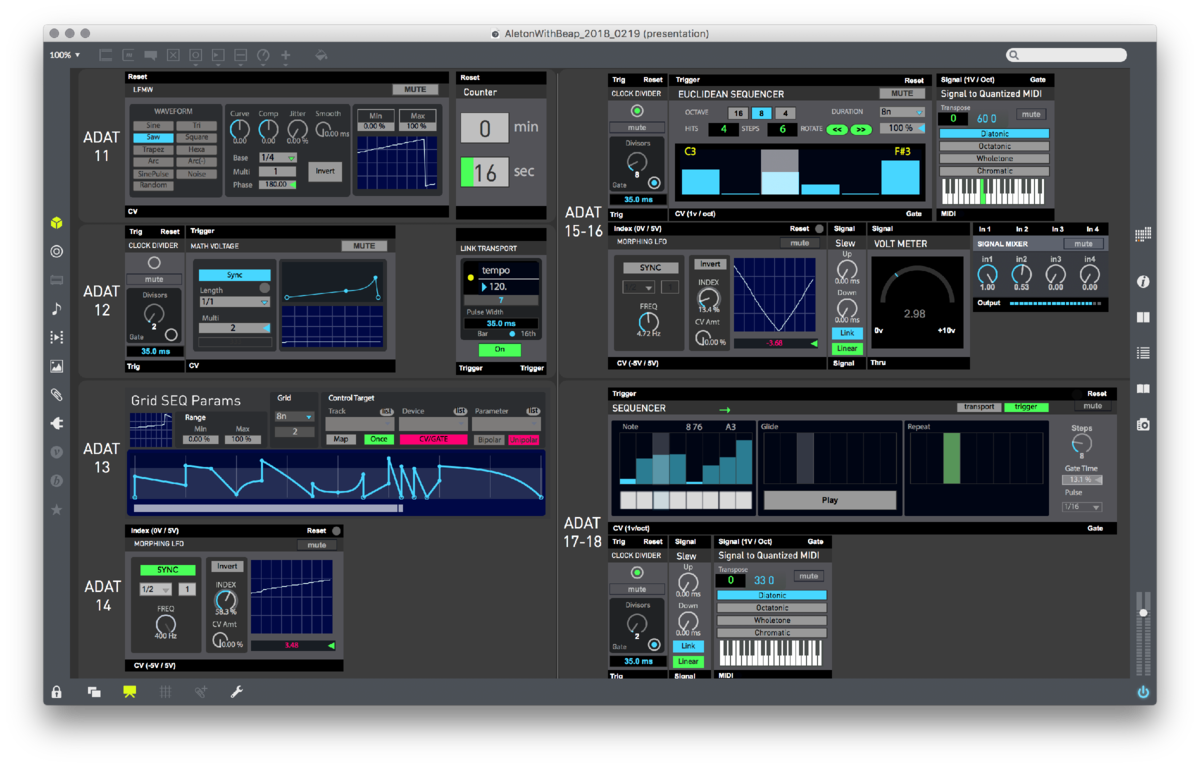The image size is (1200, 767).
Task: Open the Video play-list icon in left sidebar
Action: coord(57,338)
